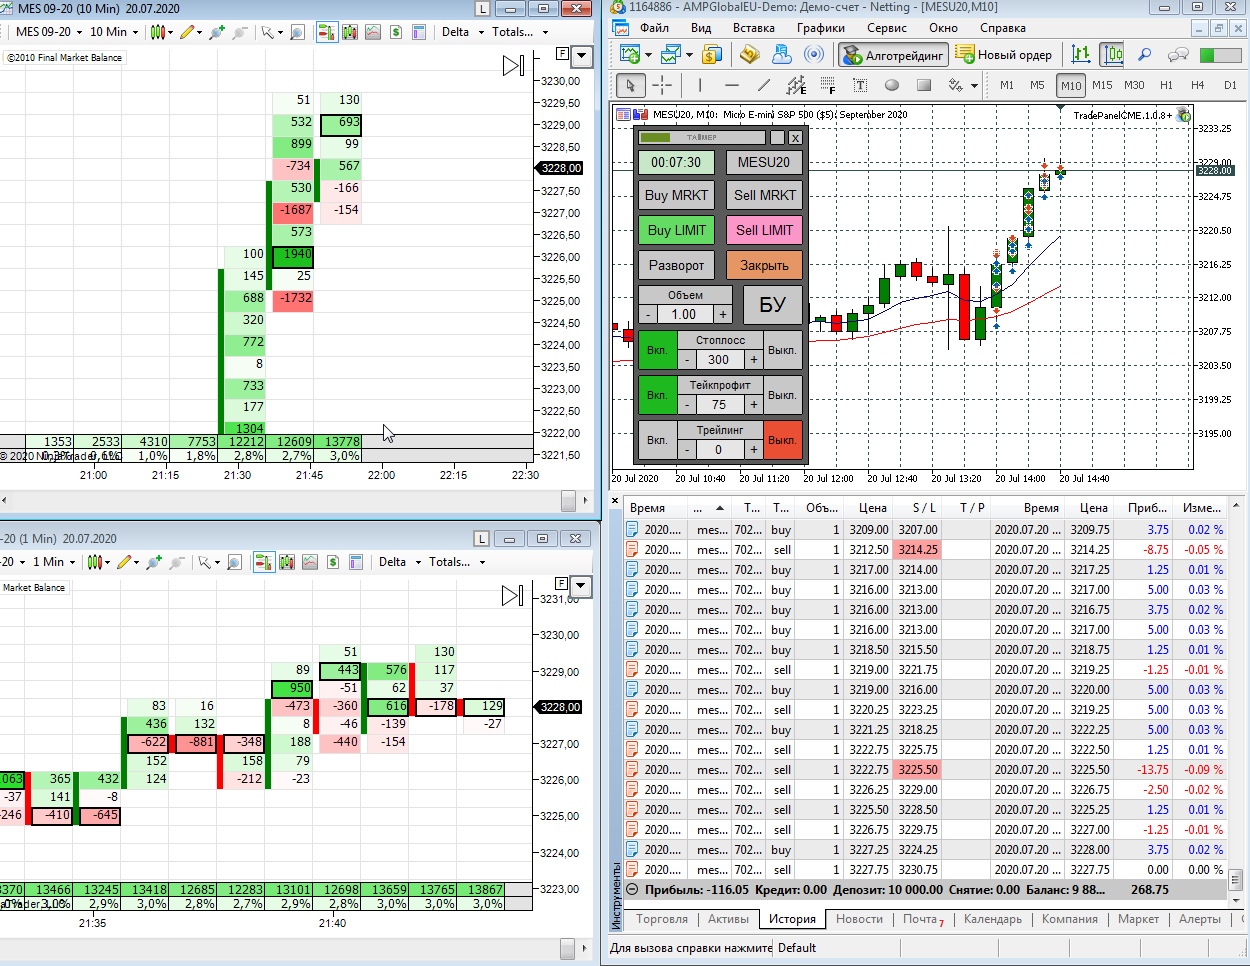This screenshot has width=1250, height=966.
Task: Open Market Watch dollar icon in MetaTrader
Action: (x=712, y=54)
